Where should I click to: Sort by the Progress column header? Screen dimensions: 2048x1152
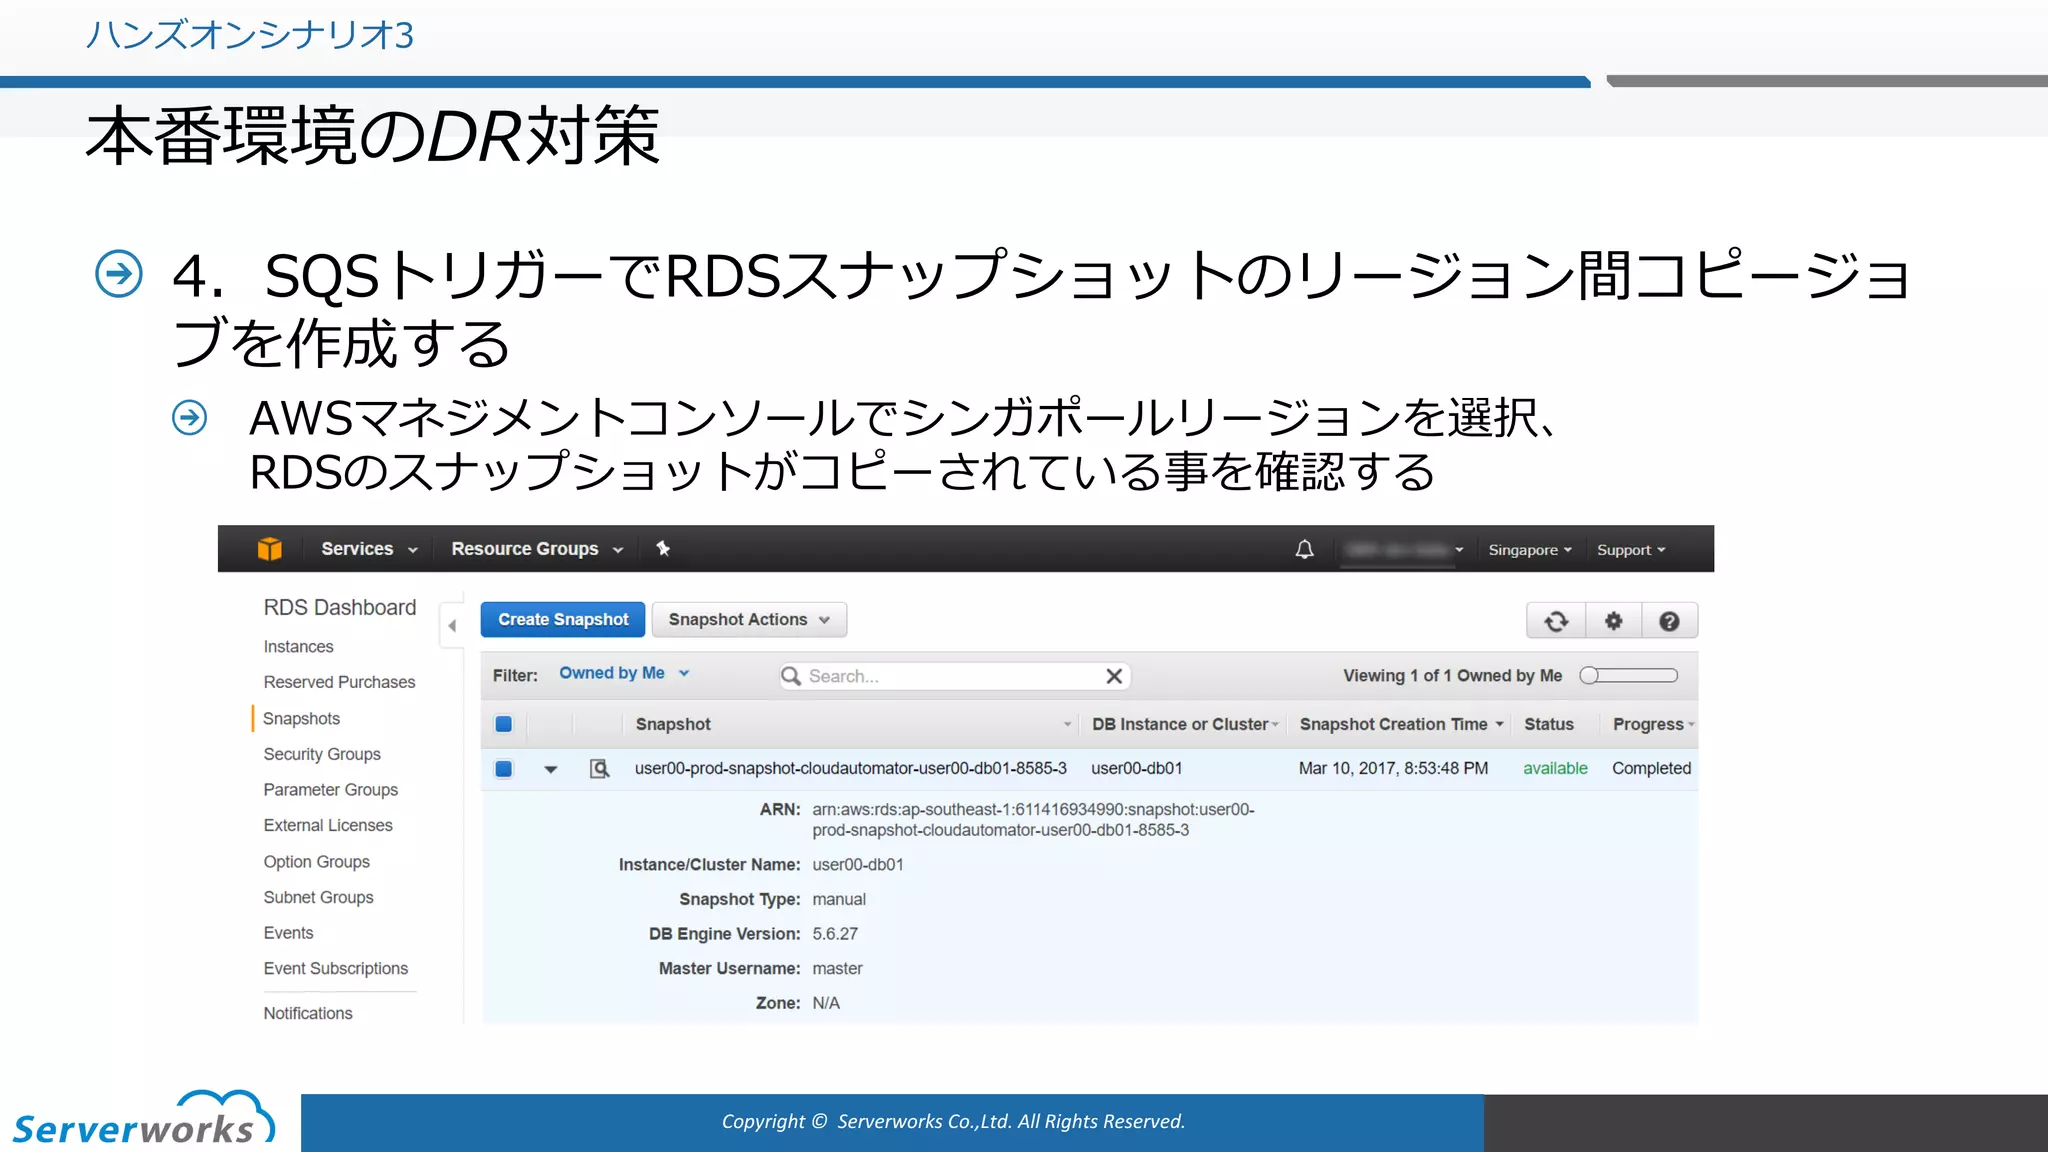tap(1653, 724)
